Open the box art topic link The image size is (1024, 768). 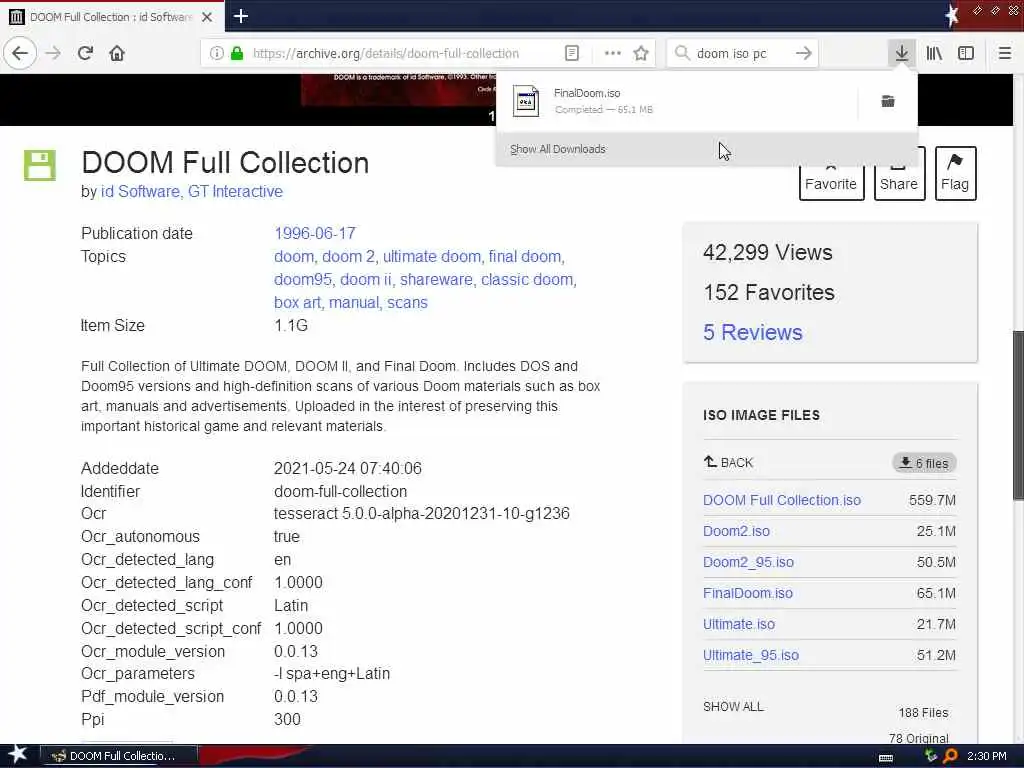[x=297, y=302]
